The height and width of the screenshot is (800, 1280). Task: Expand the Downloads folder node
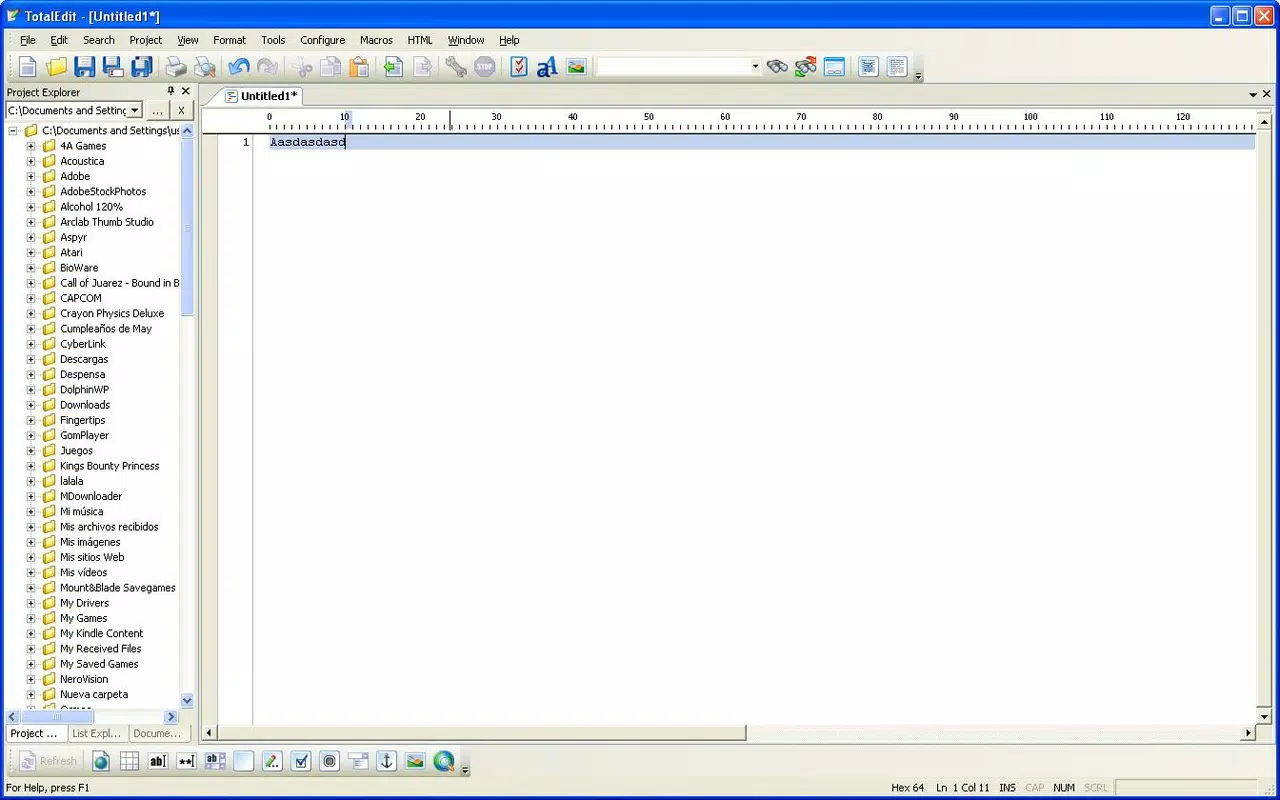click(x=31, y=405)
